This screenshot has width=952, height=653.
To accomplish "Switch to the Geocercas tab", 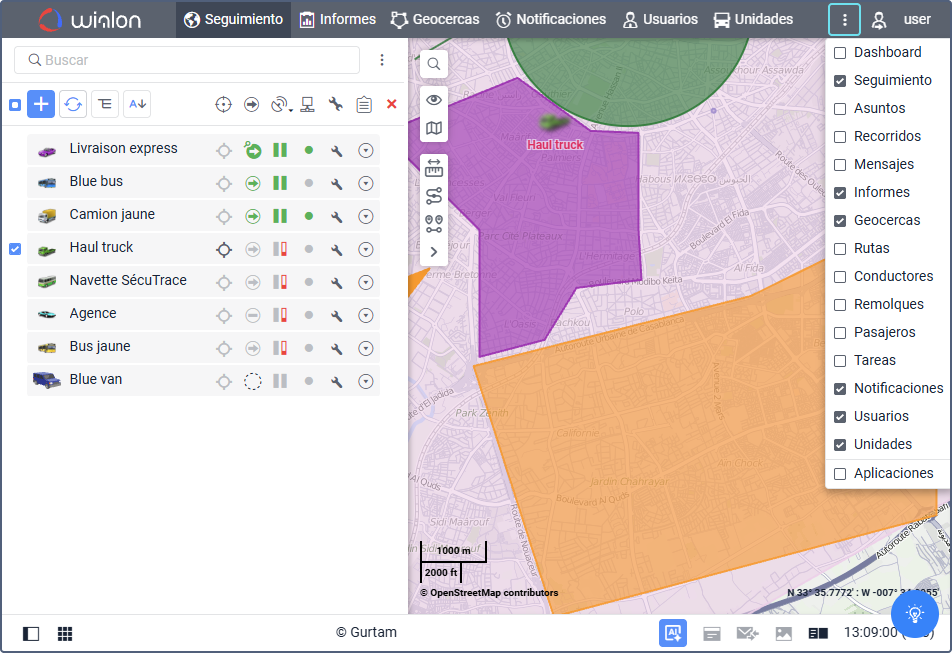I will point(435,19).
